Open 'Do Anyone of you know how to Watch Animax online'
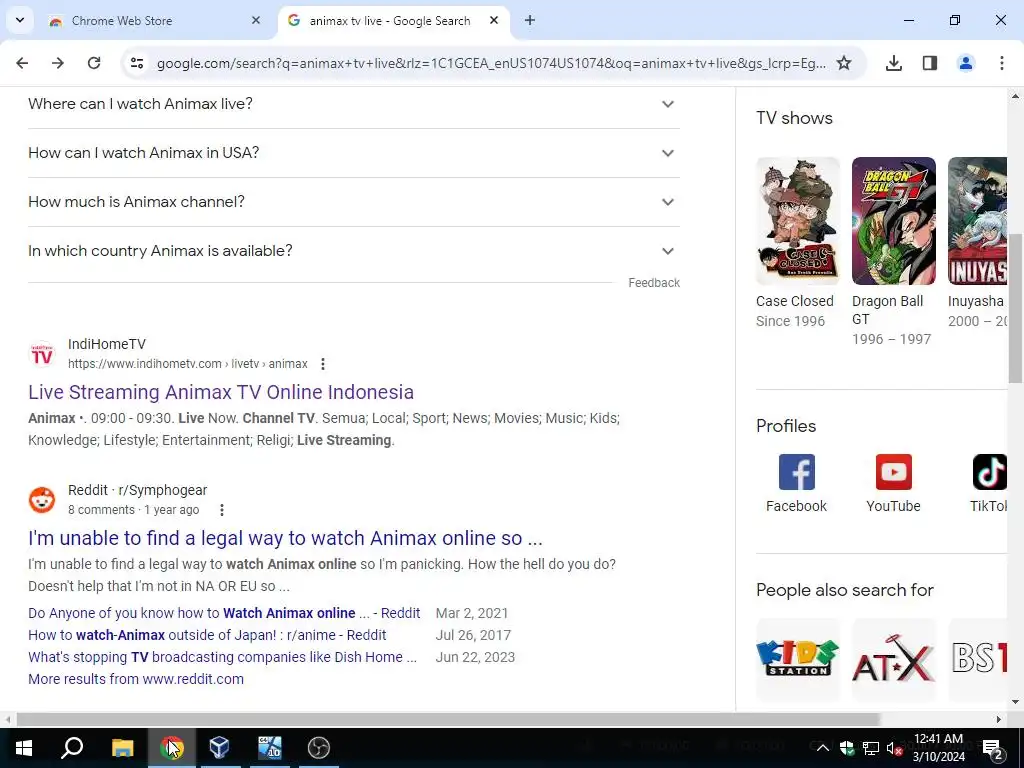This screenshot has width=1024, height=768. point(224,613)
